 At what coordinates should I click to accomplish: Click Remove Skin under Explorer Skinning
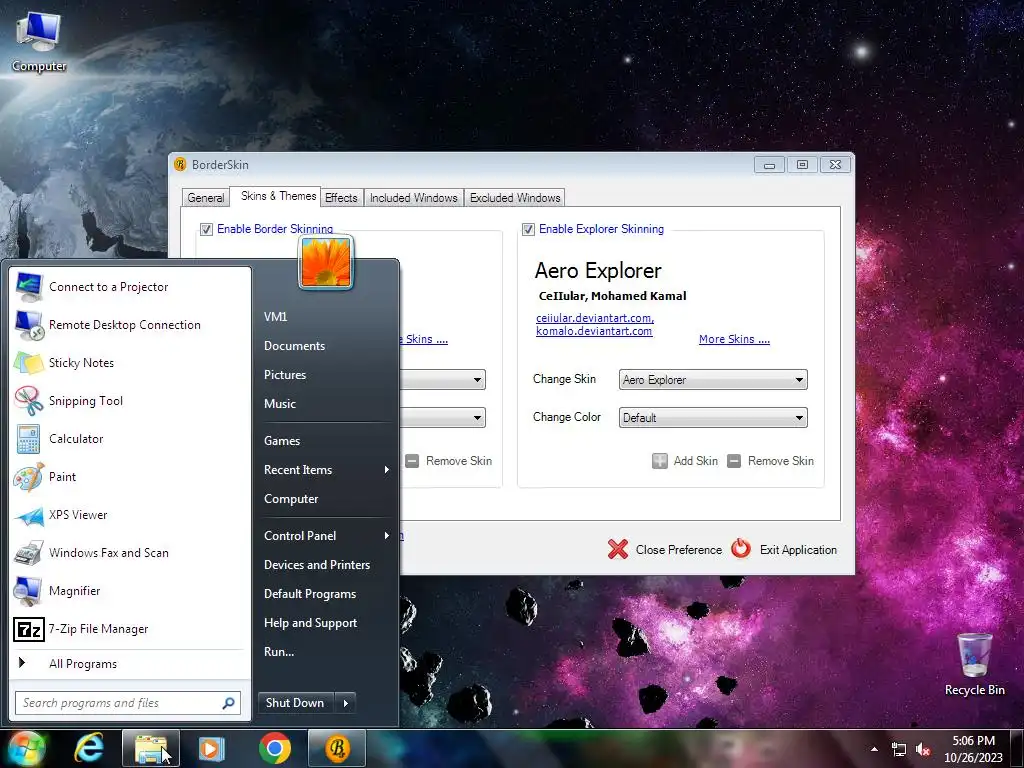click(x=771, y=461)
